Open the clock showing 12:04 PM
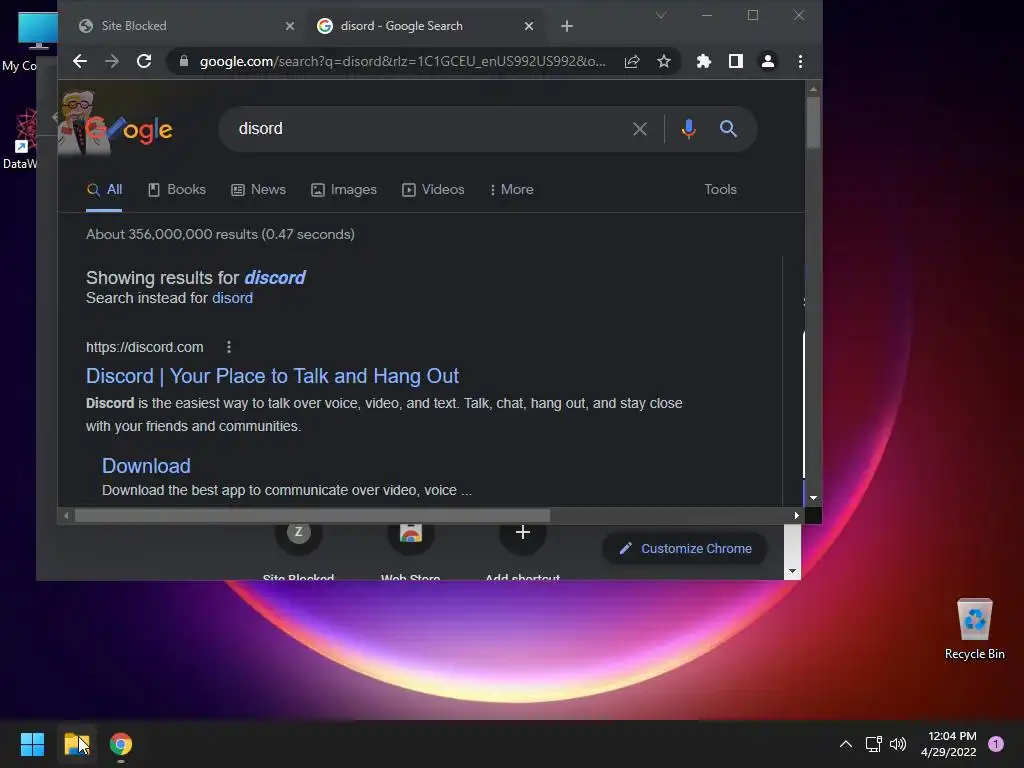1024x768 pixels. coord(949,744)
